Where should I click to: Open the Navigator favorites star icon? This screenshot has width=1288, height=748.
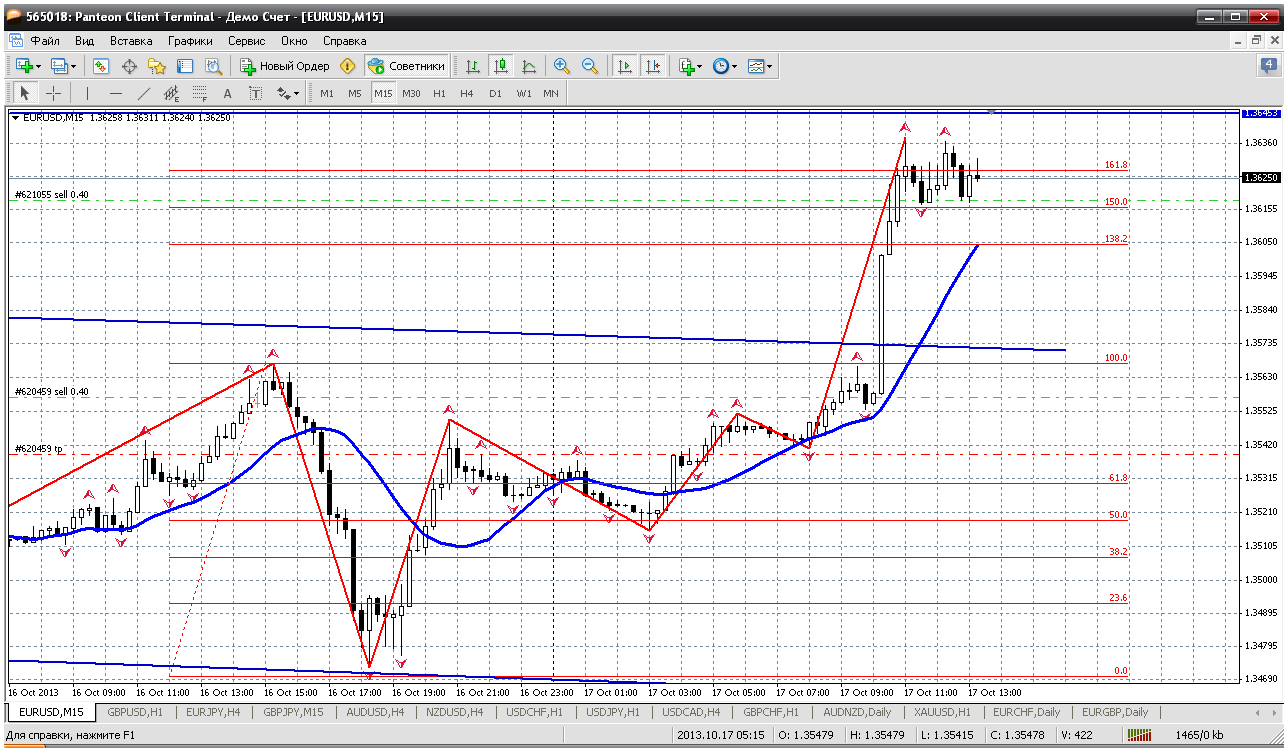[157, 66]
